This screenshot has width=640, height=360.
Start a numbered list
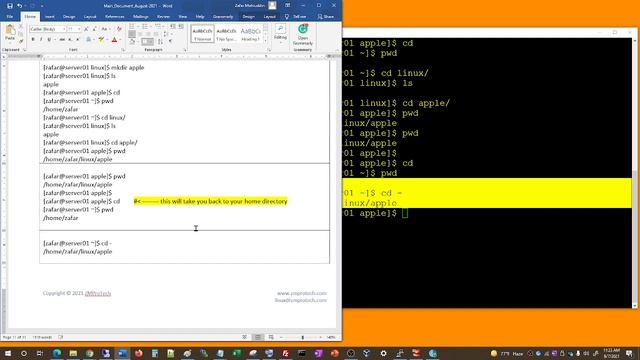click(146, 27)
